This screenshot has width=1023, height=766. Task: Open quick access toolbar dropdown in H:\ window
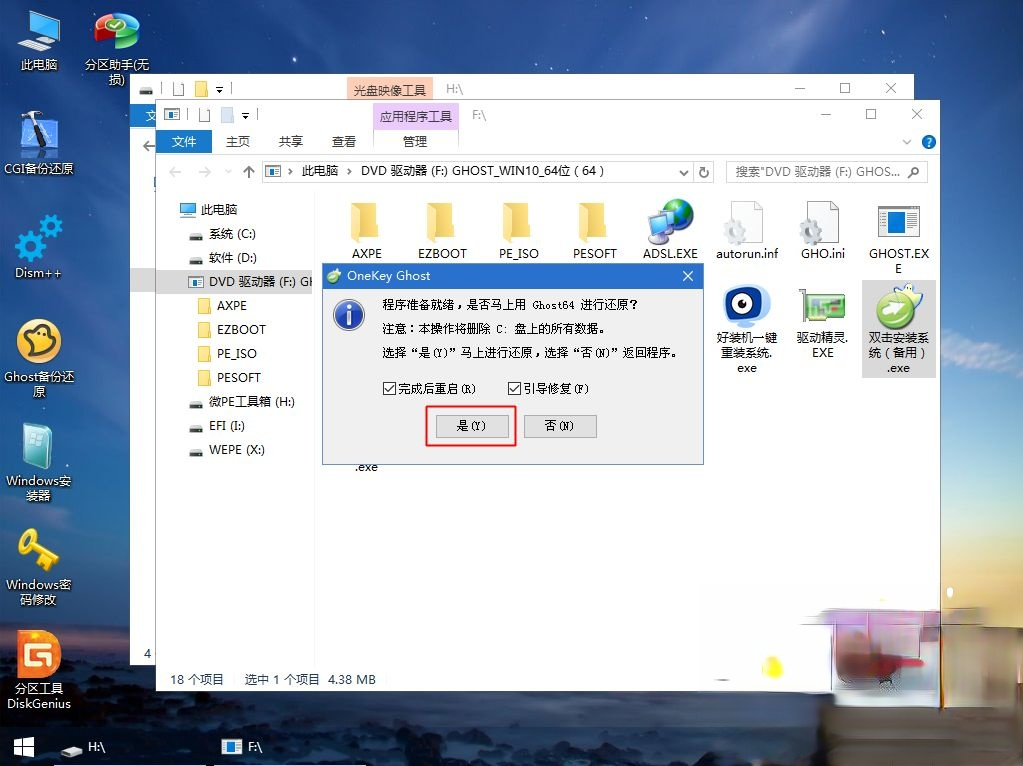click(x=219, y=89)
